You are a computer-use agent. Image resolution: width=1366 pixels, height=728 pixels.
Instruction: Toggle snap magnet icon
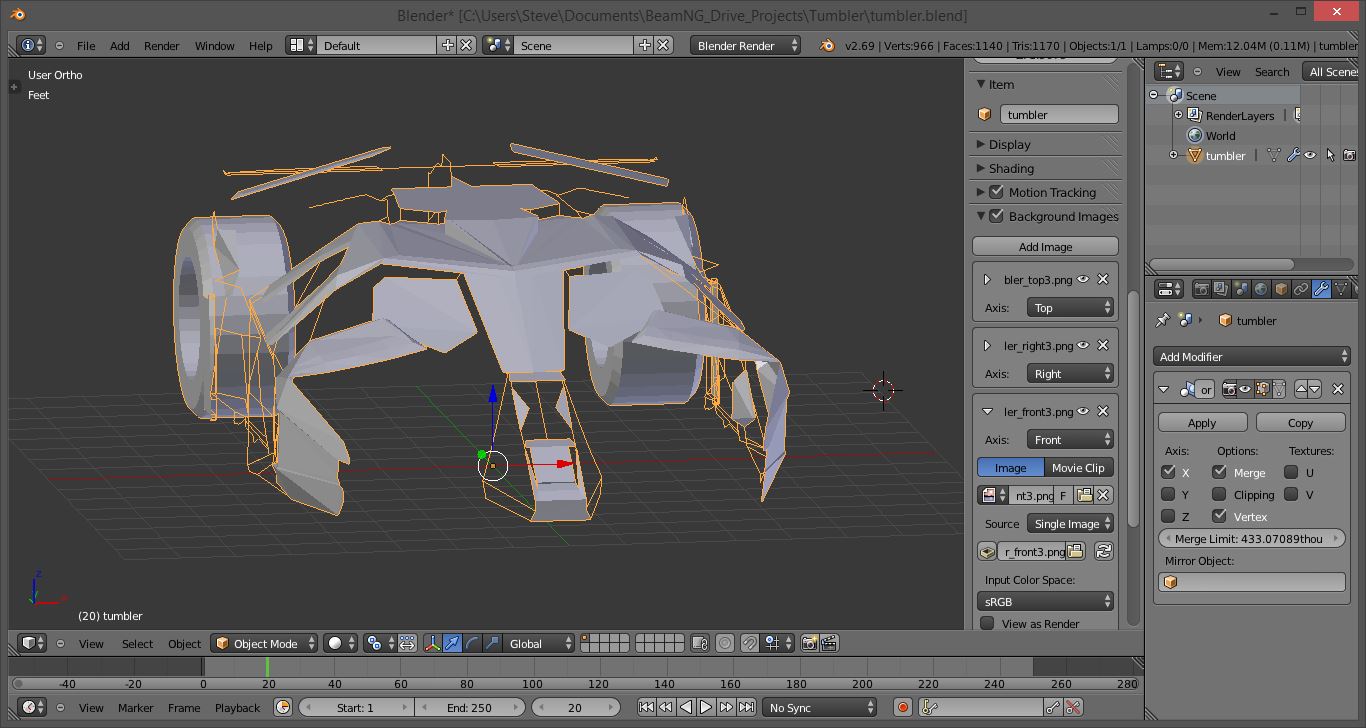click(750, 643)
